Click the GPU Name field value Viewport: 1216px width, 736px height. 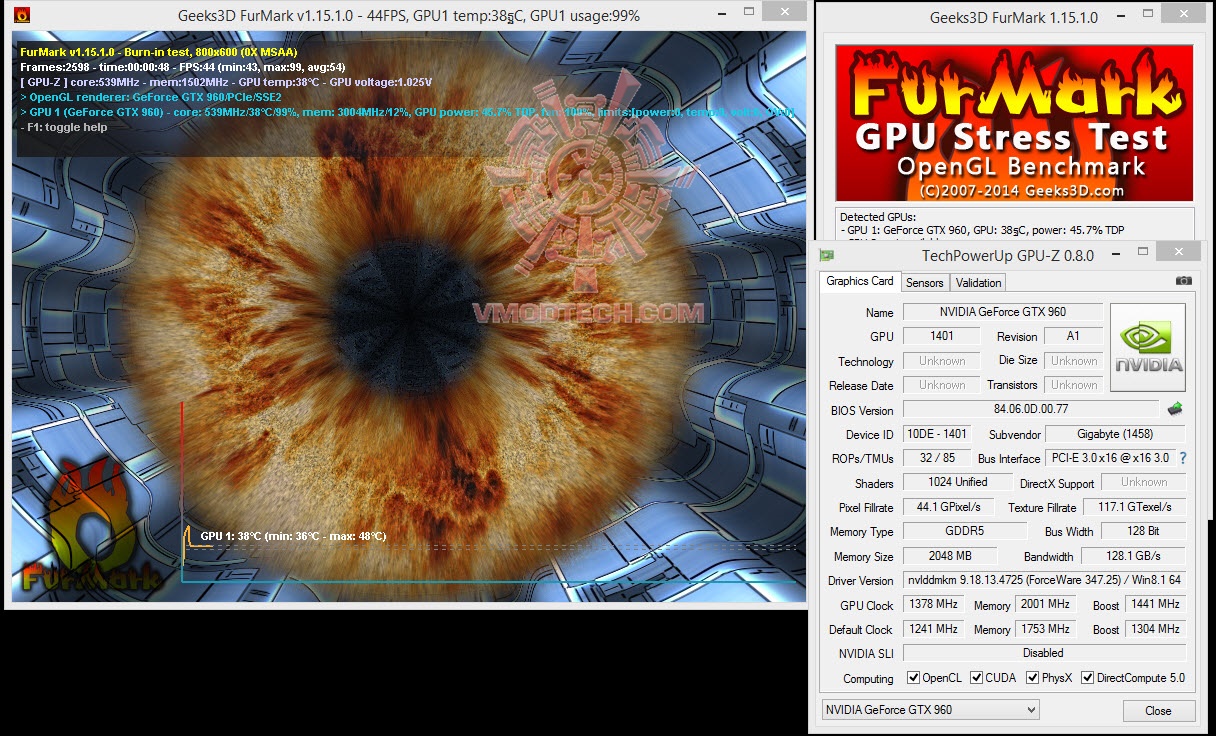1003,312
